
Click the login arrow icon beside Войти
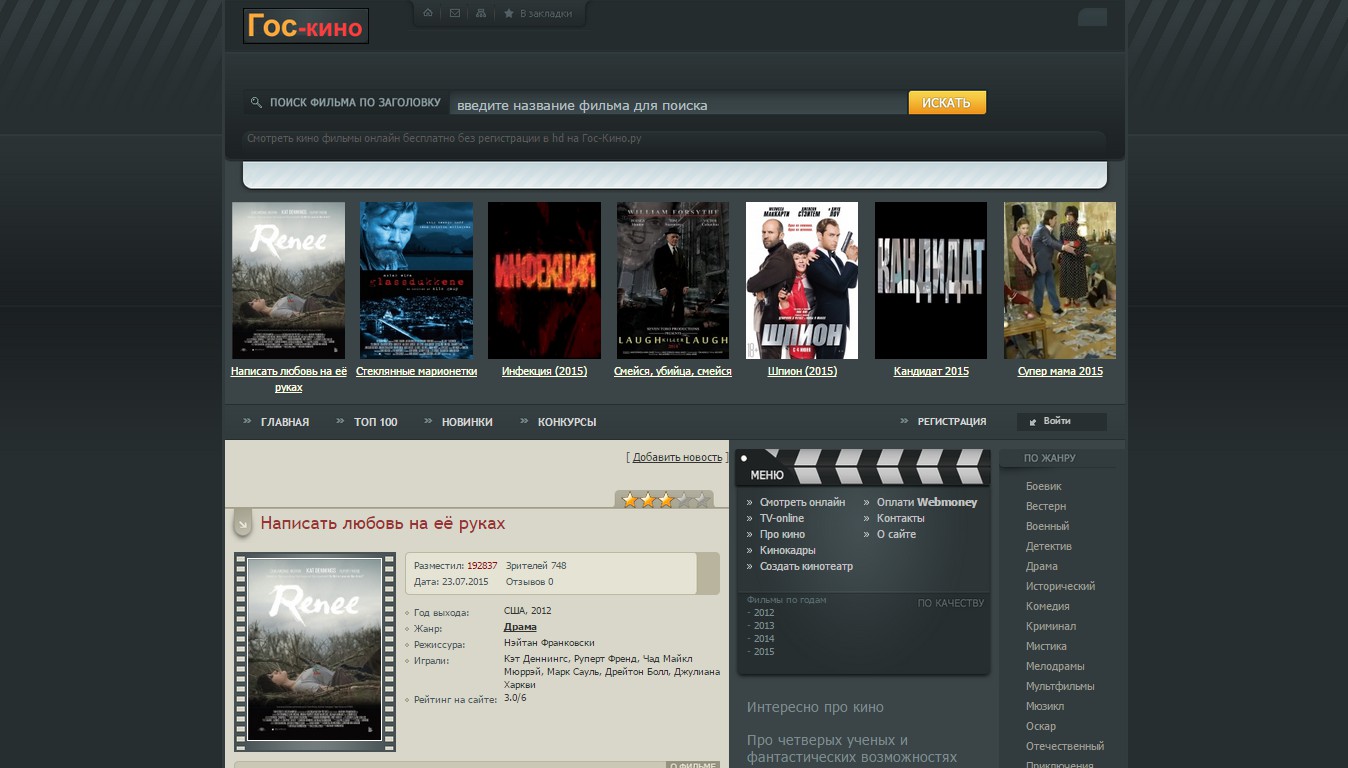(1033, 422)
